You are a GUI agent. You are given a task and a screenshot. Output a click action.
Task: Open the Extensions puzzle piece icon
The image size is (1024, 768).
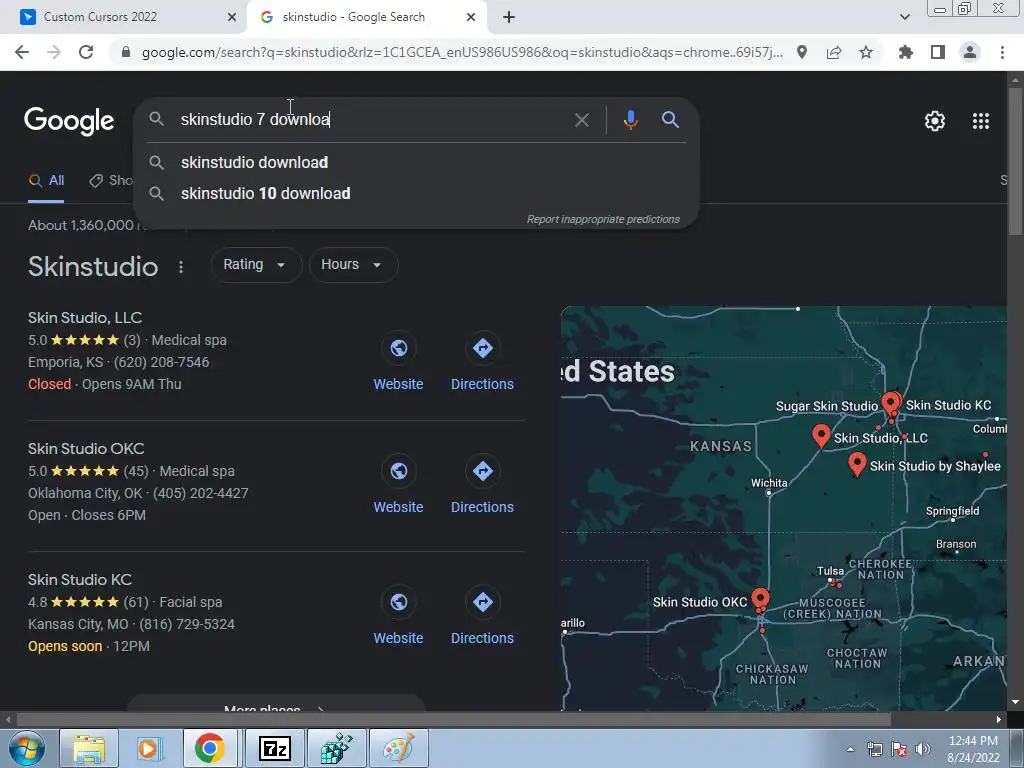point(906,52)
